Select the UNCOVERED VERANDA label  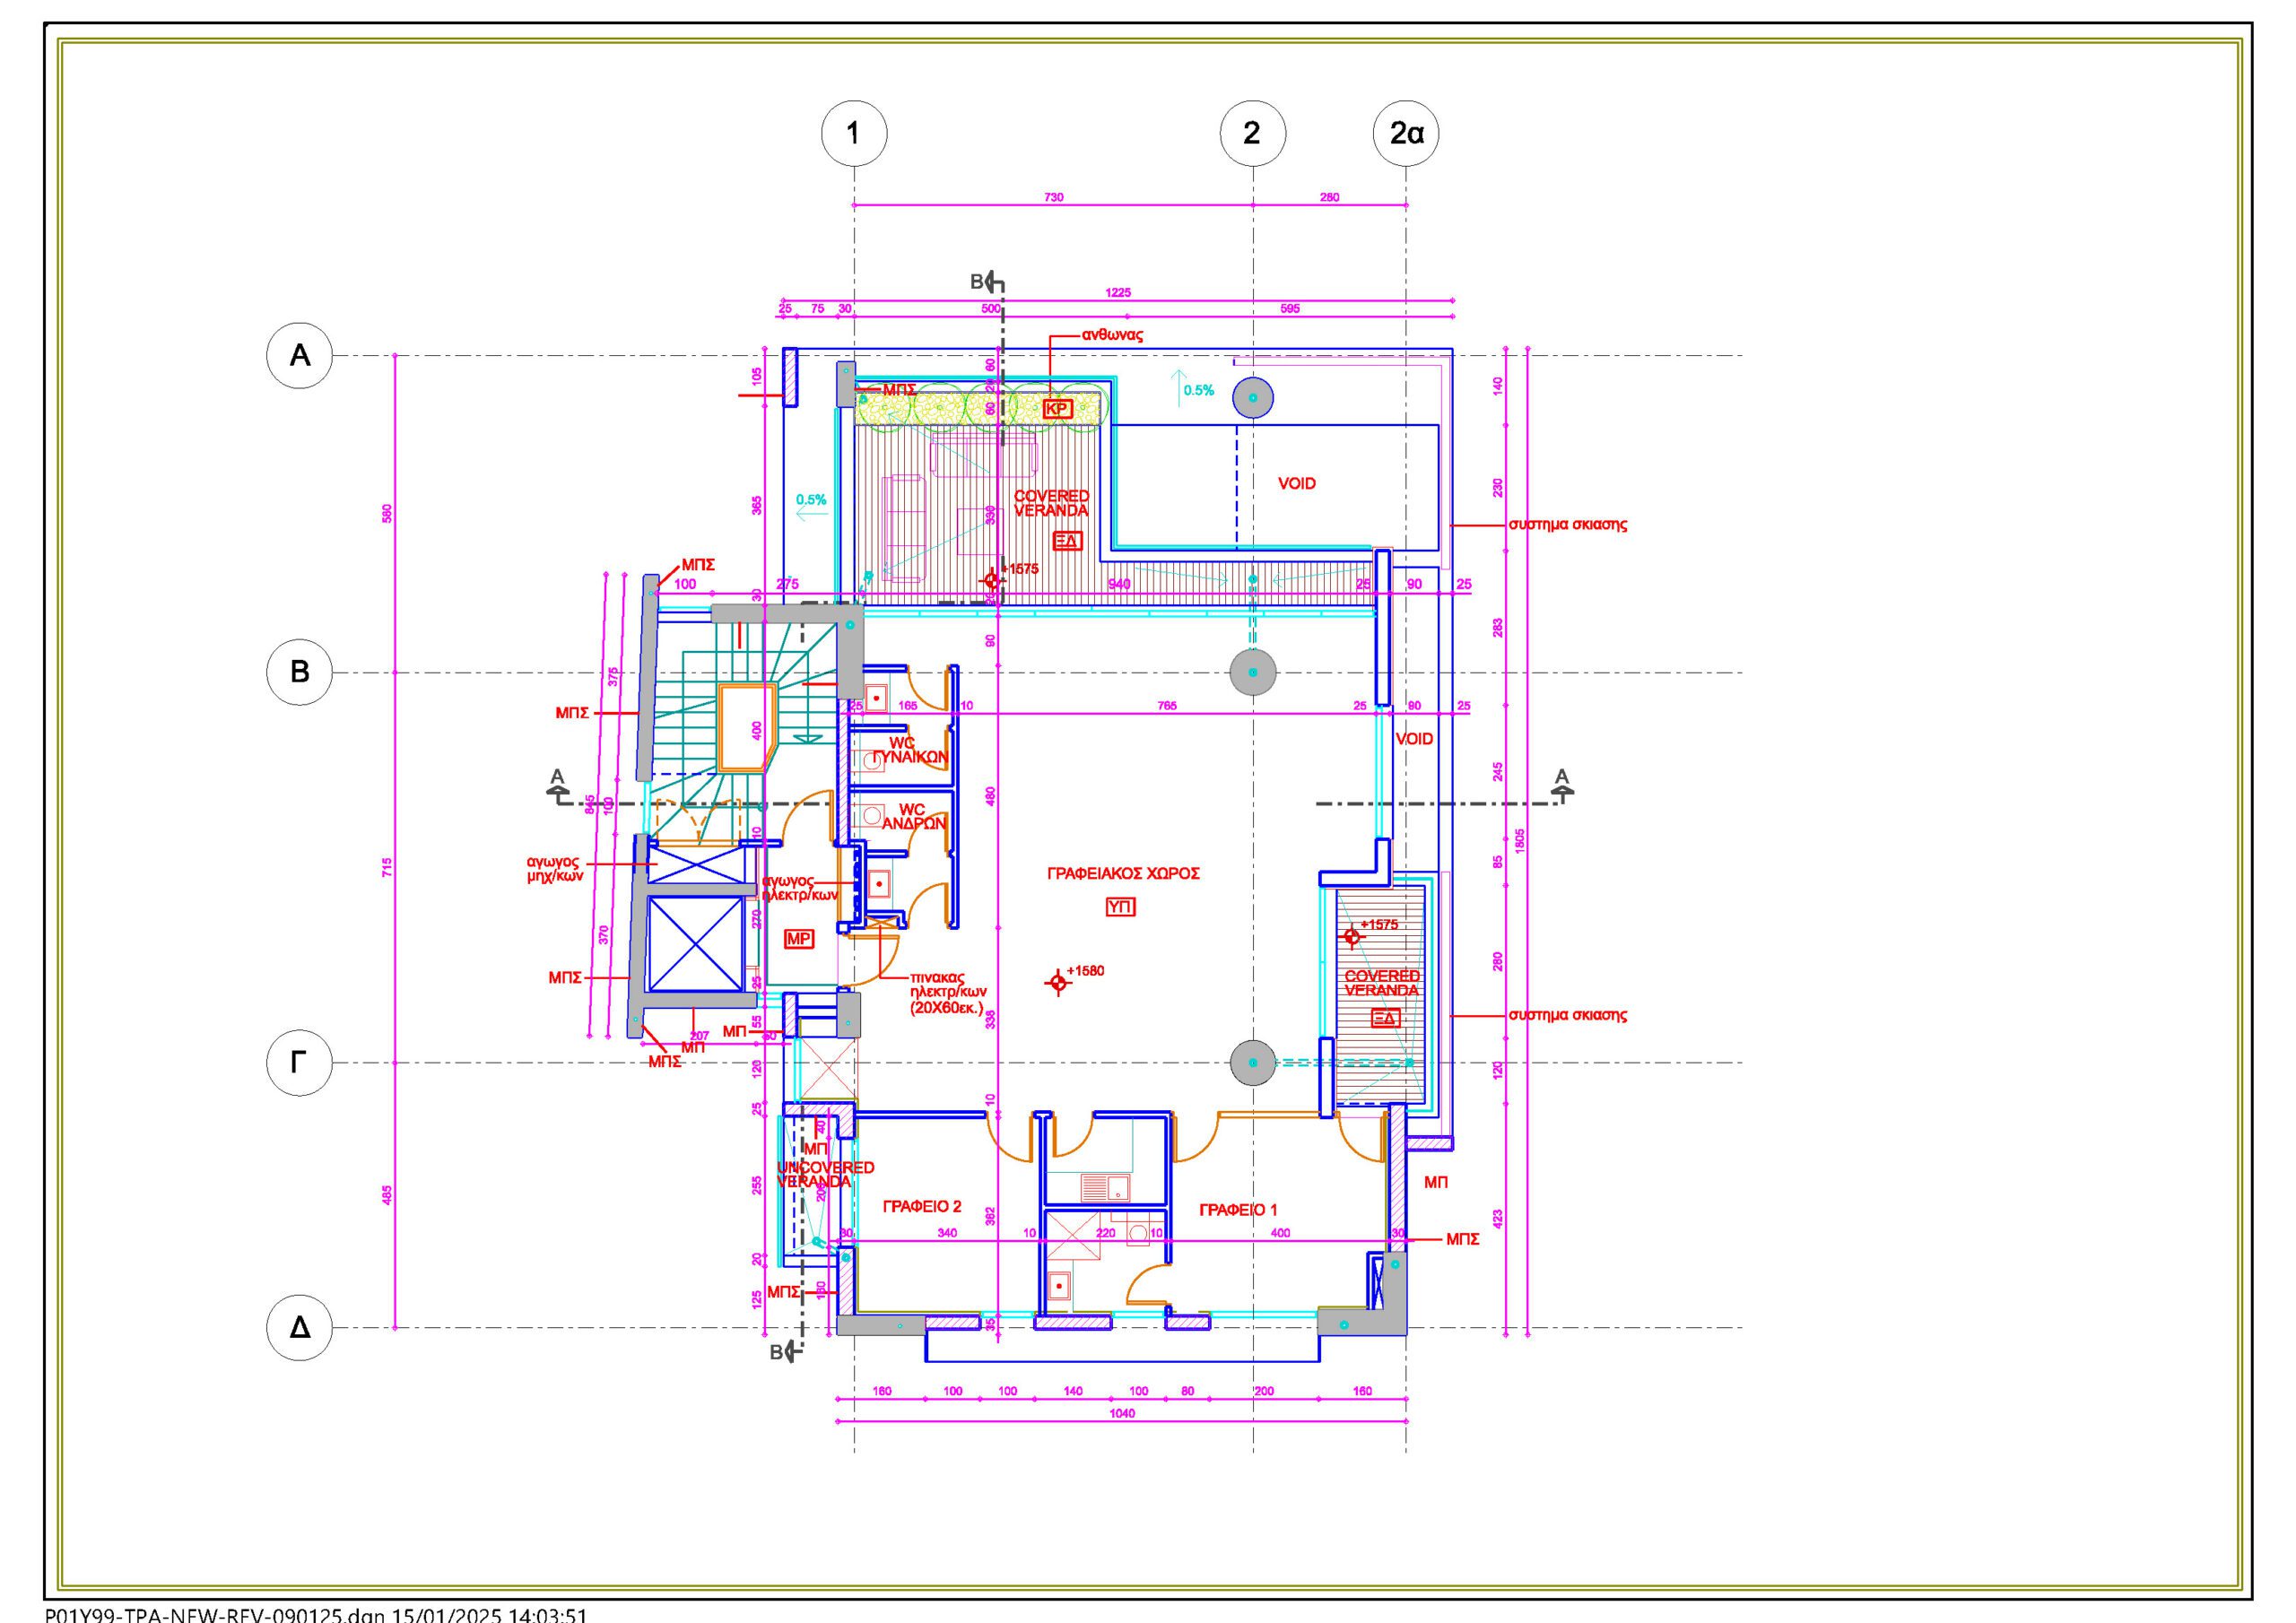[x=825, y=1174]
